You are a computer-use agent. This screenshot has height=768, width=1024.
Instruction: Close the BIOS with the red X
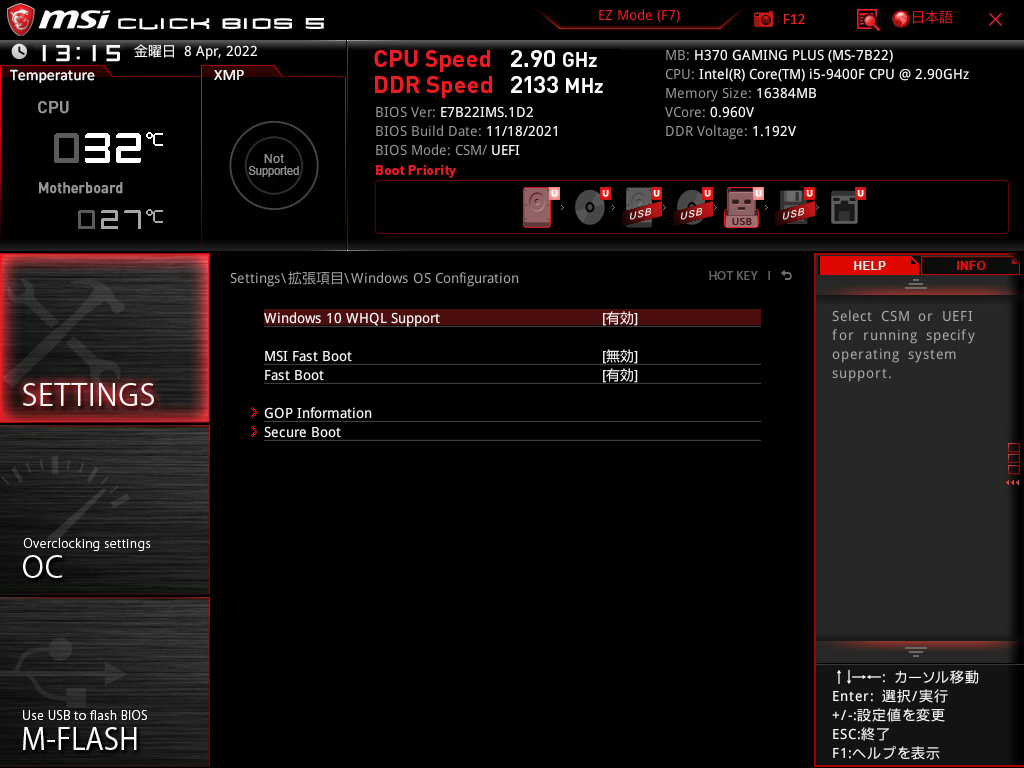(x=995, y=20)
